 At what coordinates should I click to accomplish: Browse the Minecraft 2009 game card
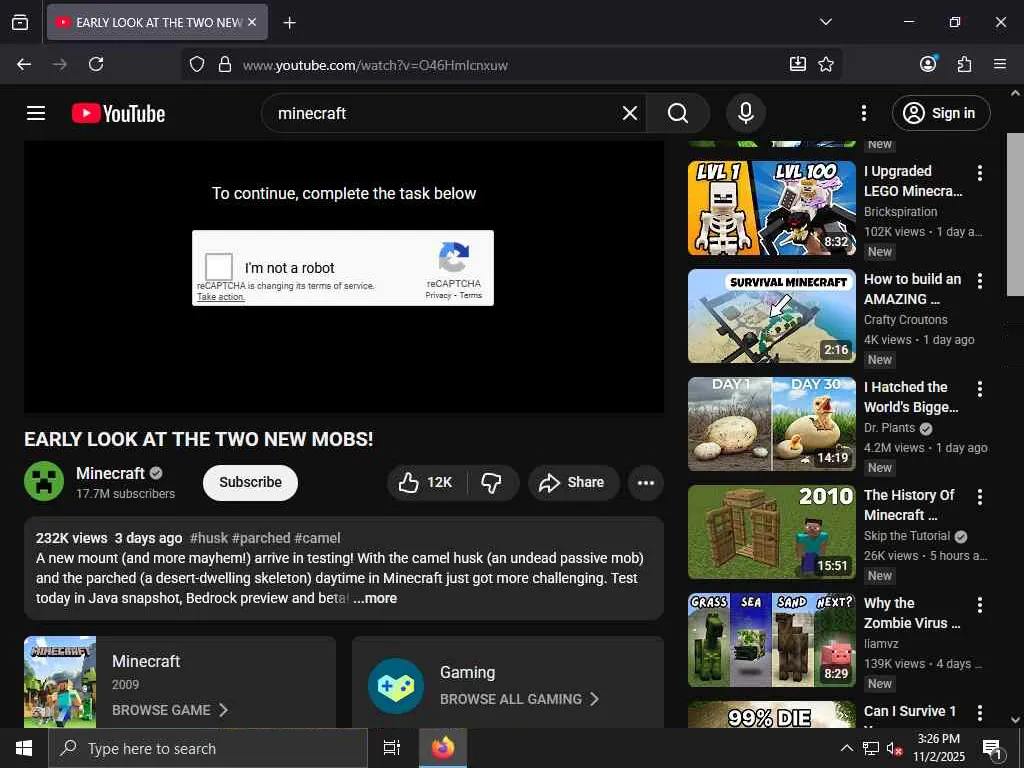[x=180, y=682]
